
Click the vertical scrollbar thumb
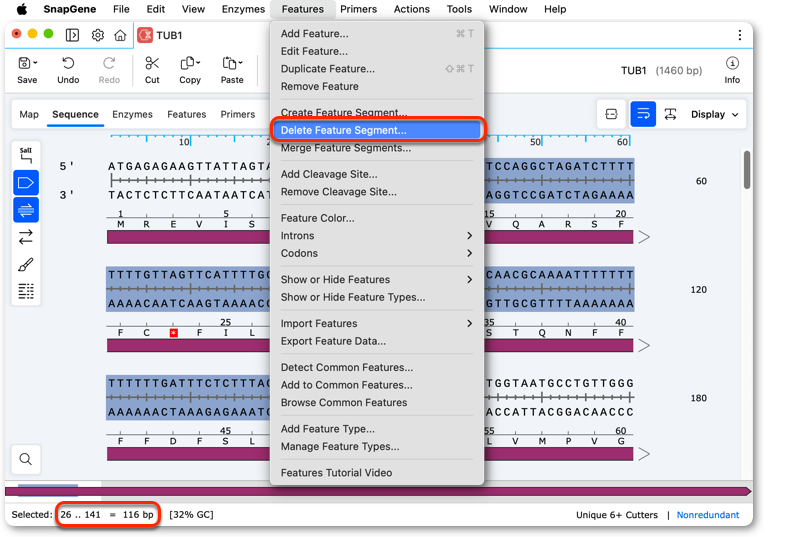pyautogui.click(x=747, y=170)
